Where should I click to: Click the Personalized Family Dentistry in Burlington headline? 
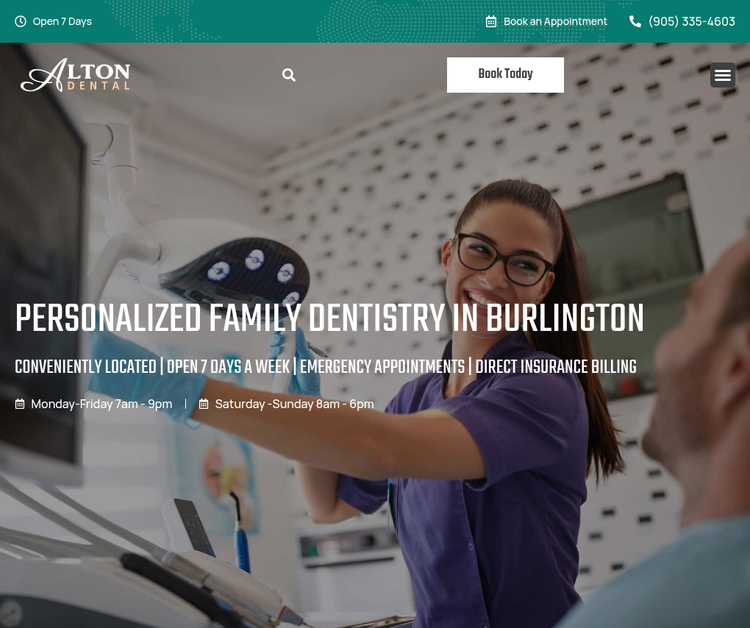329,319
